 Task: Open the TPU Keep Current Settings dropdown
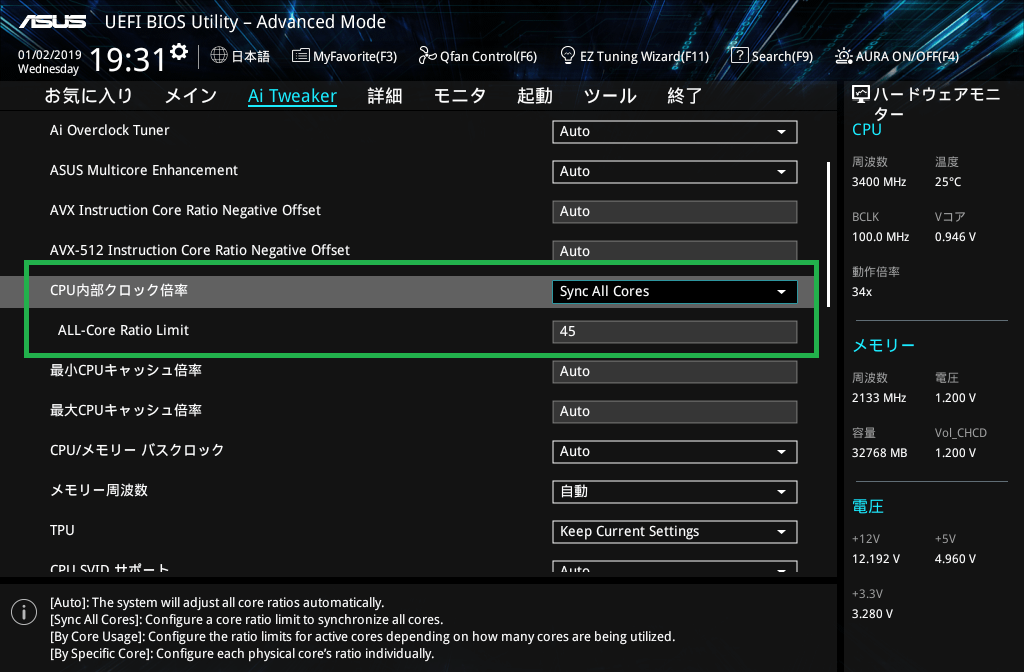point(675,532)
